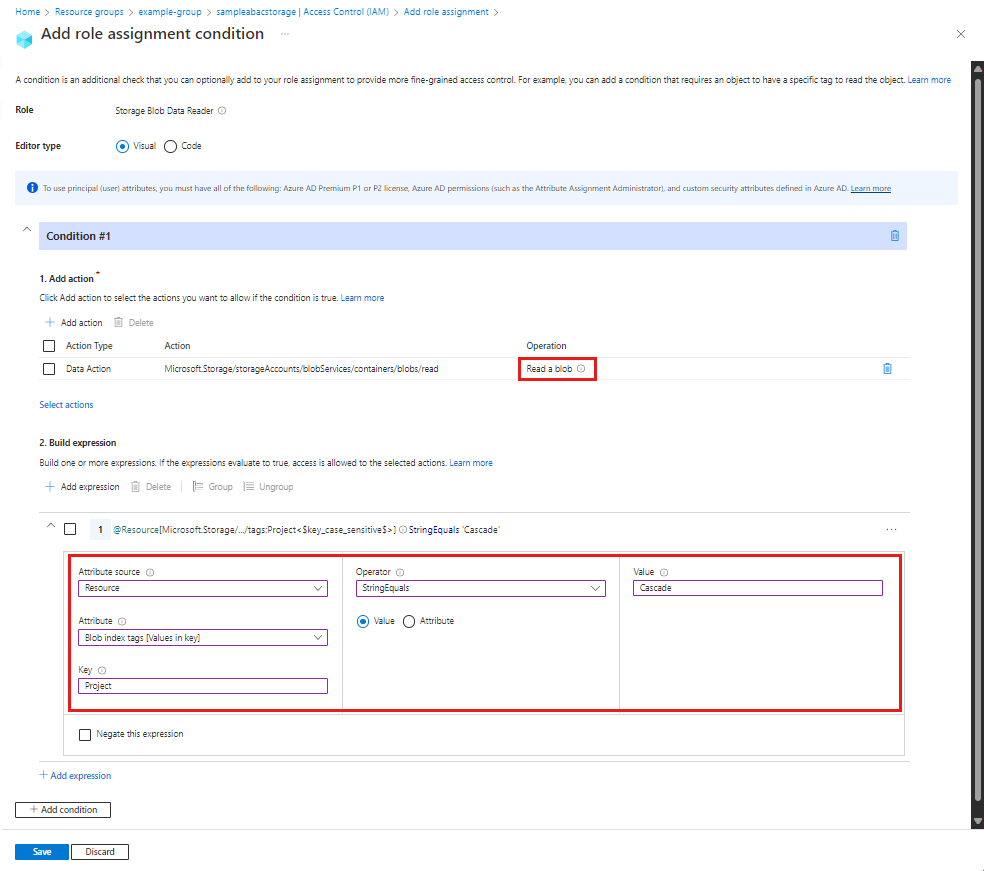
Task: Open the Attribute source dropdown
Action: coord(202,588)
